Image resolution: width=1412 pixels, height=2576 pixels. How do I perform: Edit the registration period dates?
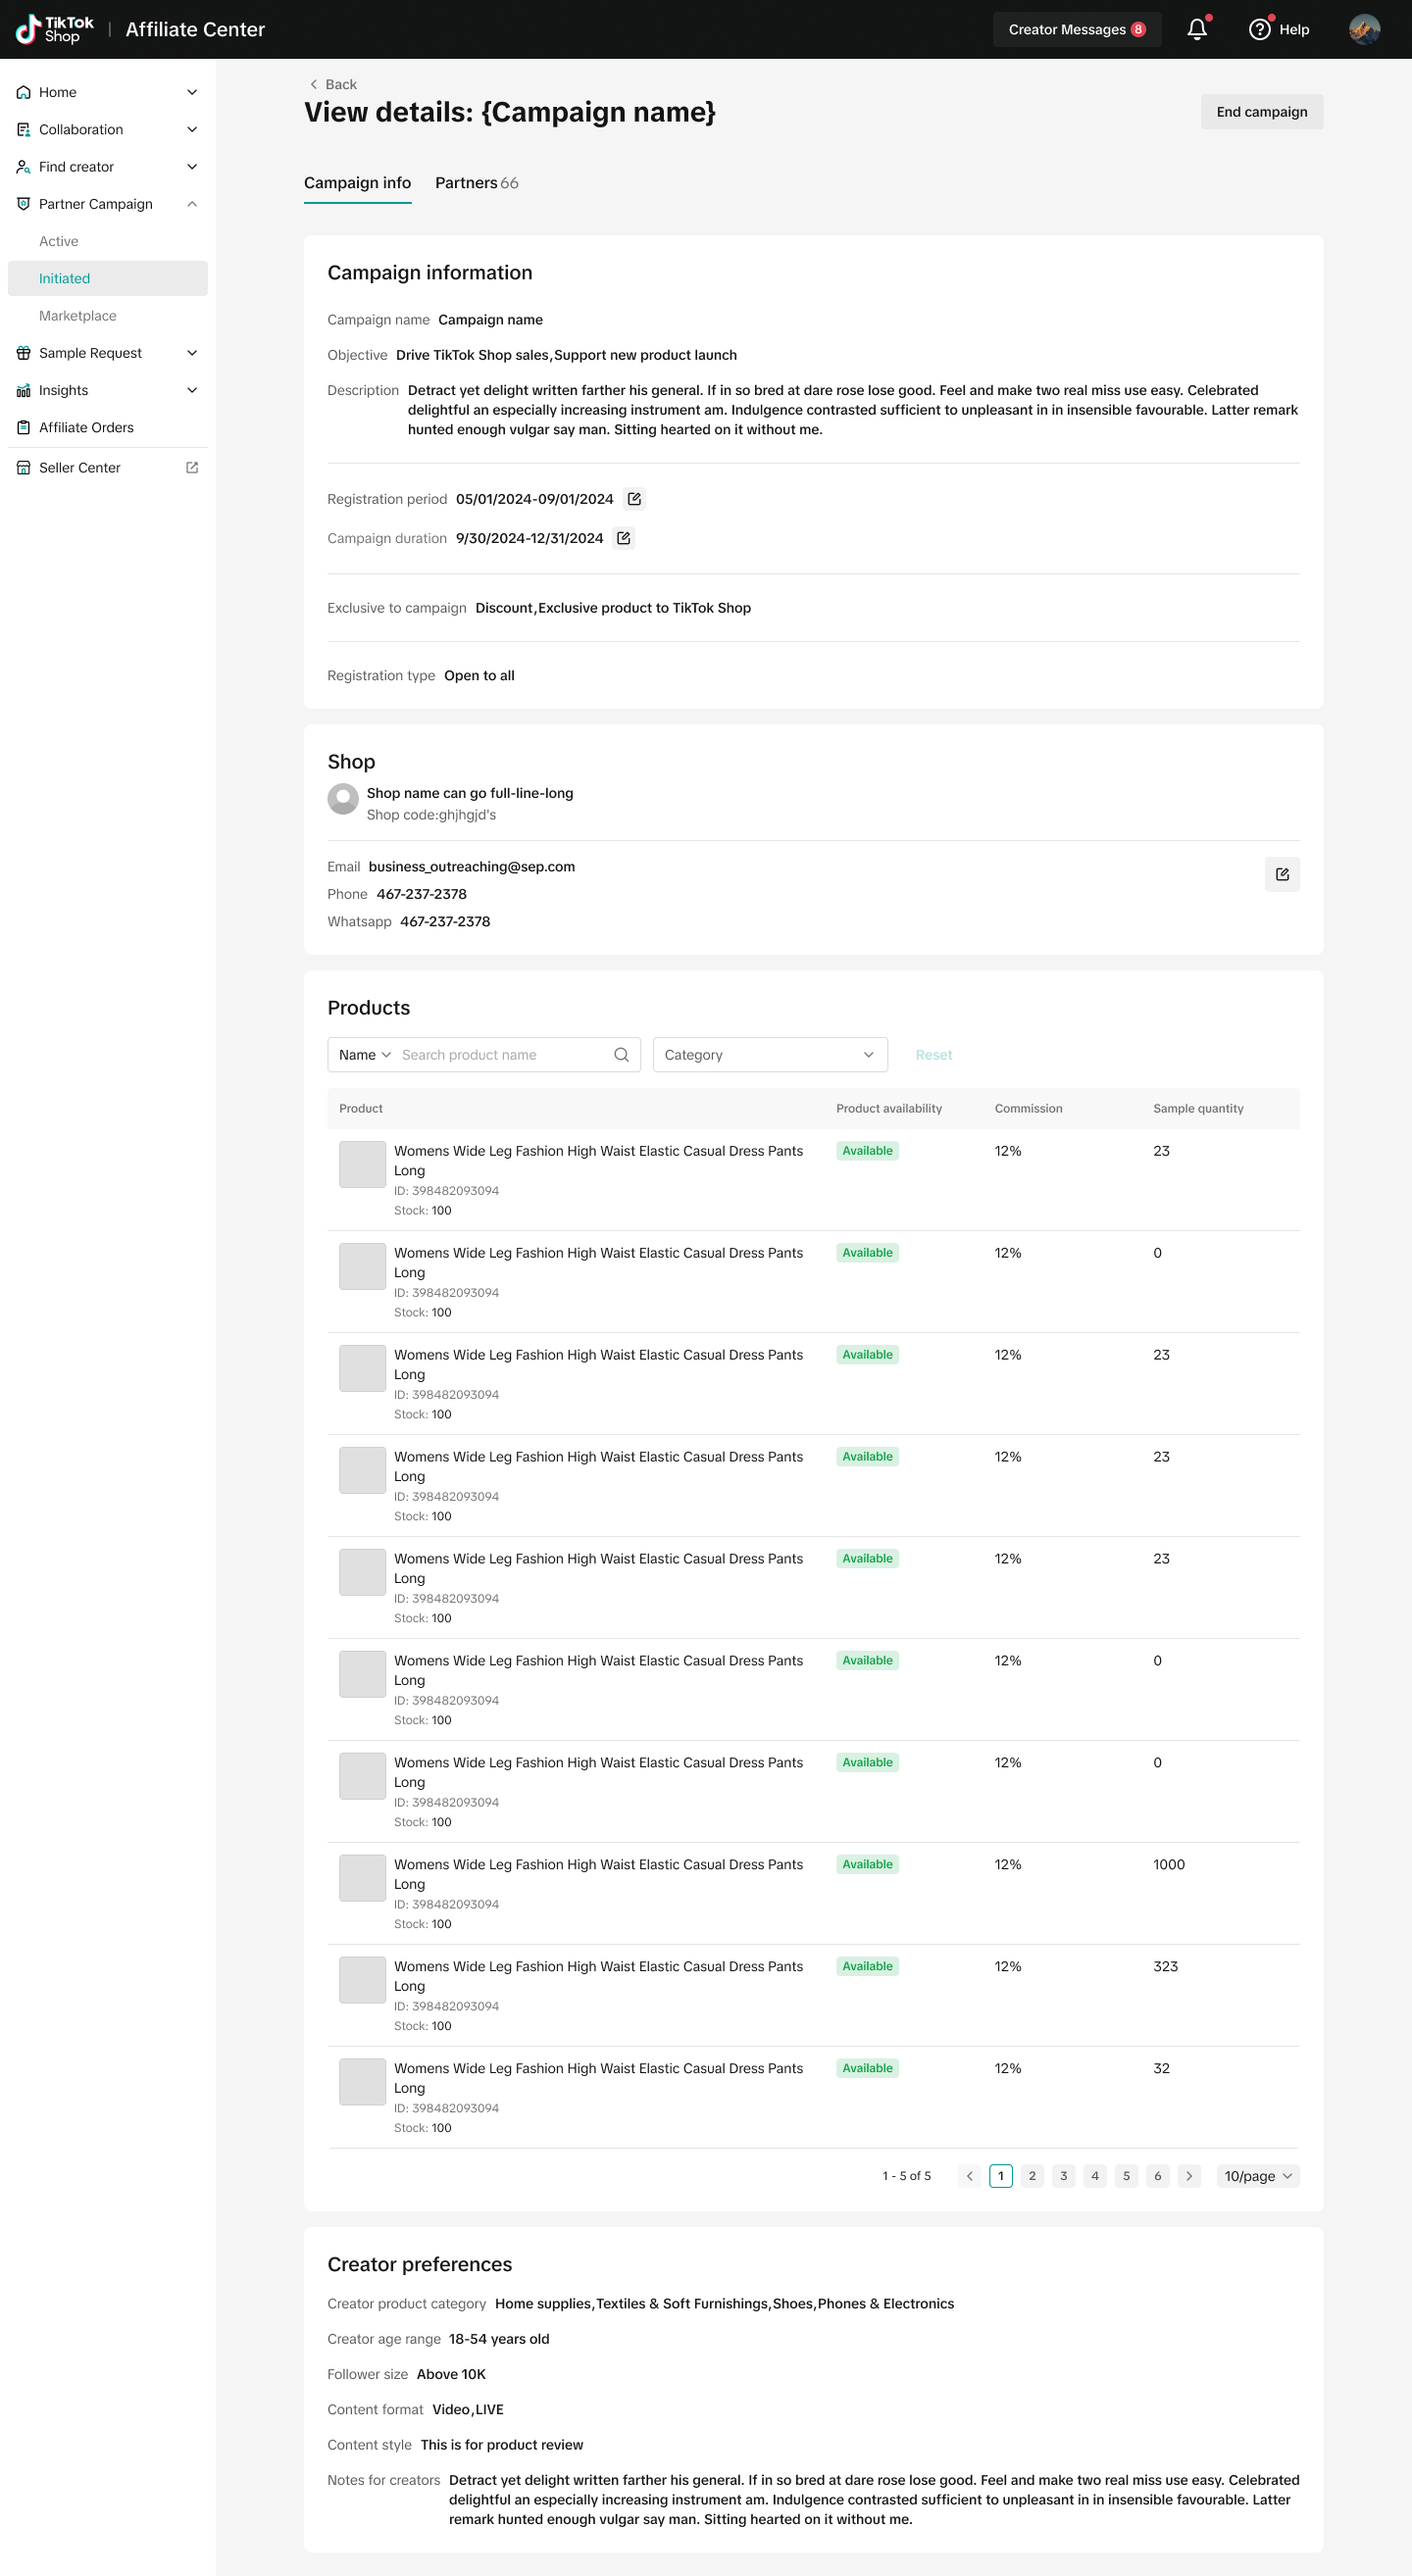tap(634, 499)
